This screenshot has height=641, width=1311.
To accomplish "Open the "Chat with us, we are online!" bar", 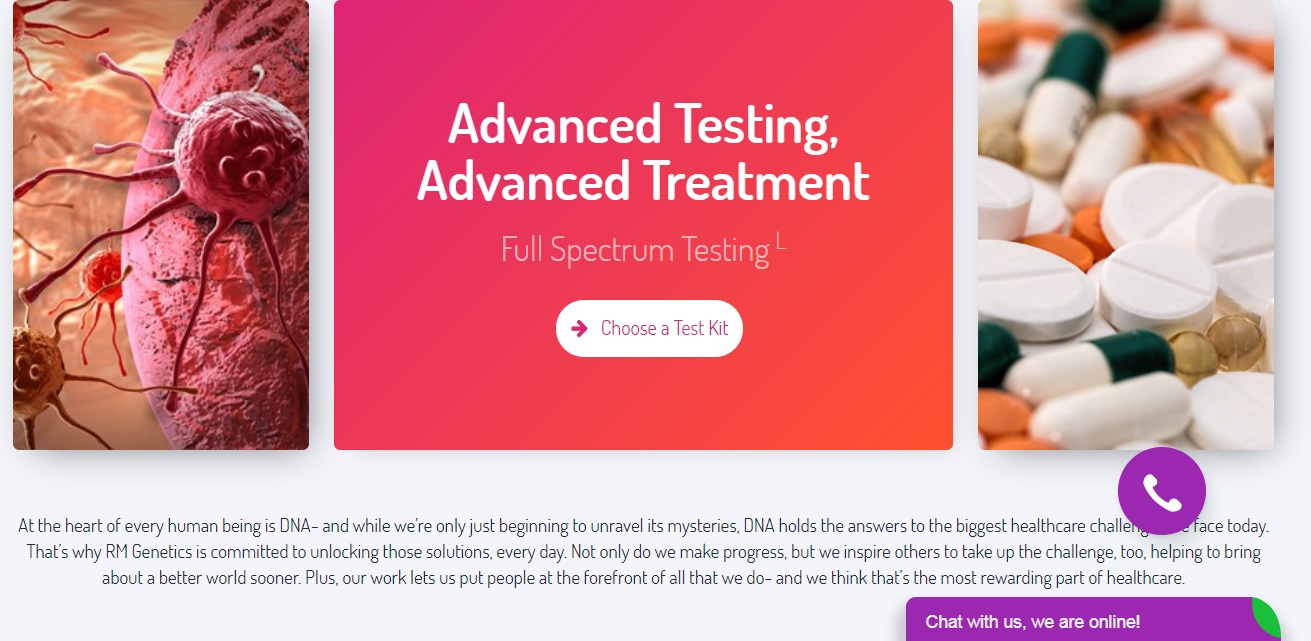I will pos(1032,621).
